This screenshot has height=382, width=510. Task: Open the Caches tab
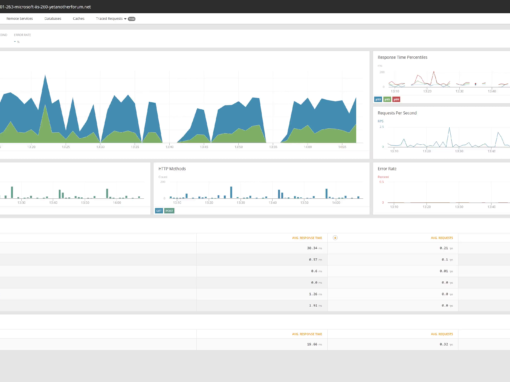[79, 19]
